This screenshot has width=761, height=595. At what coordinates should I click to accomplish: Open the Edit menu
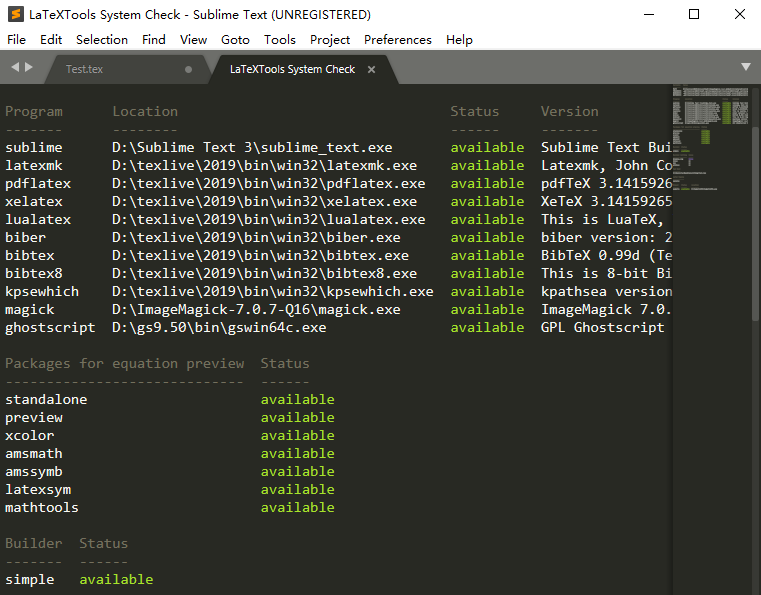coord(51,40)
